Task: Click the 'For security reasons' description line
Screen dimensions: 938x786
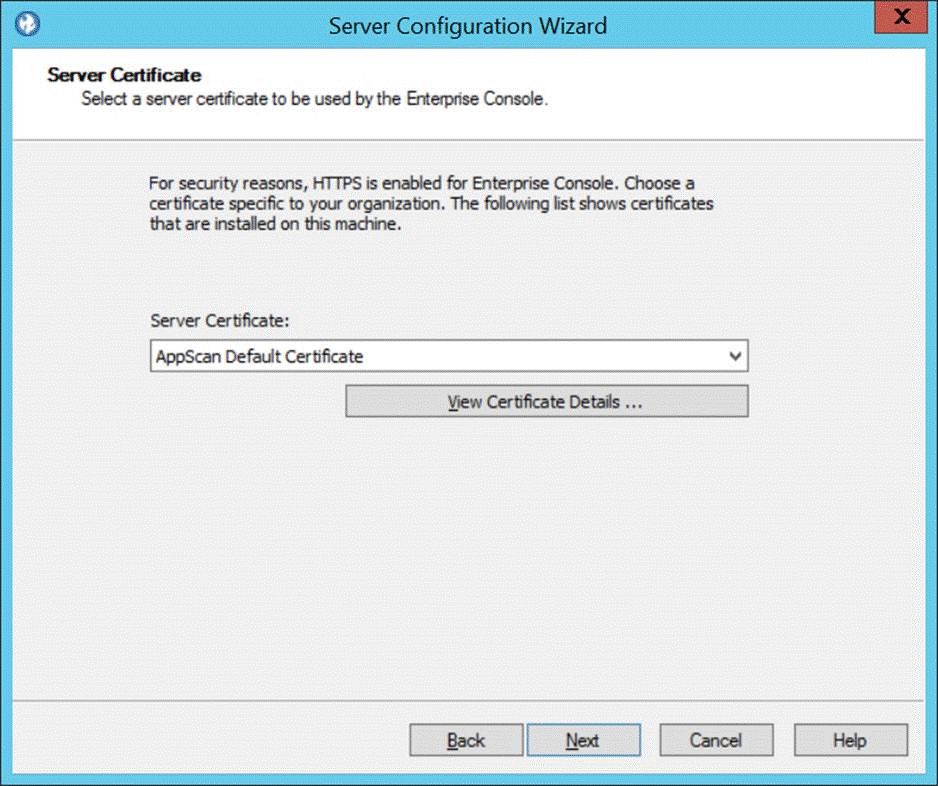Action: pyautogui.click(x=421, y=184)
